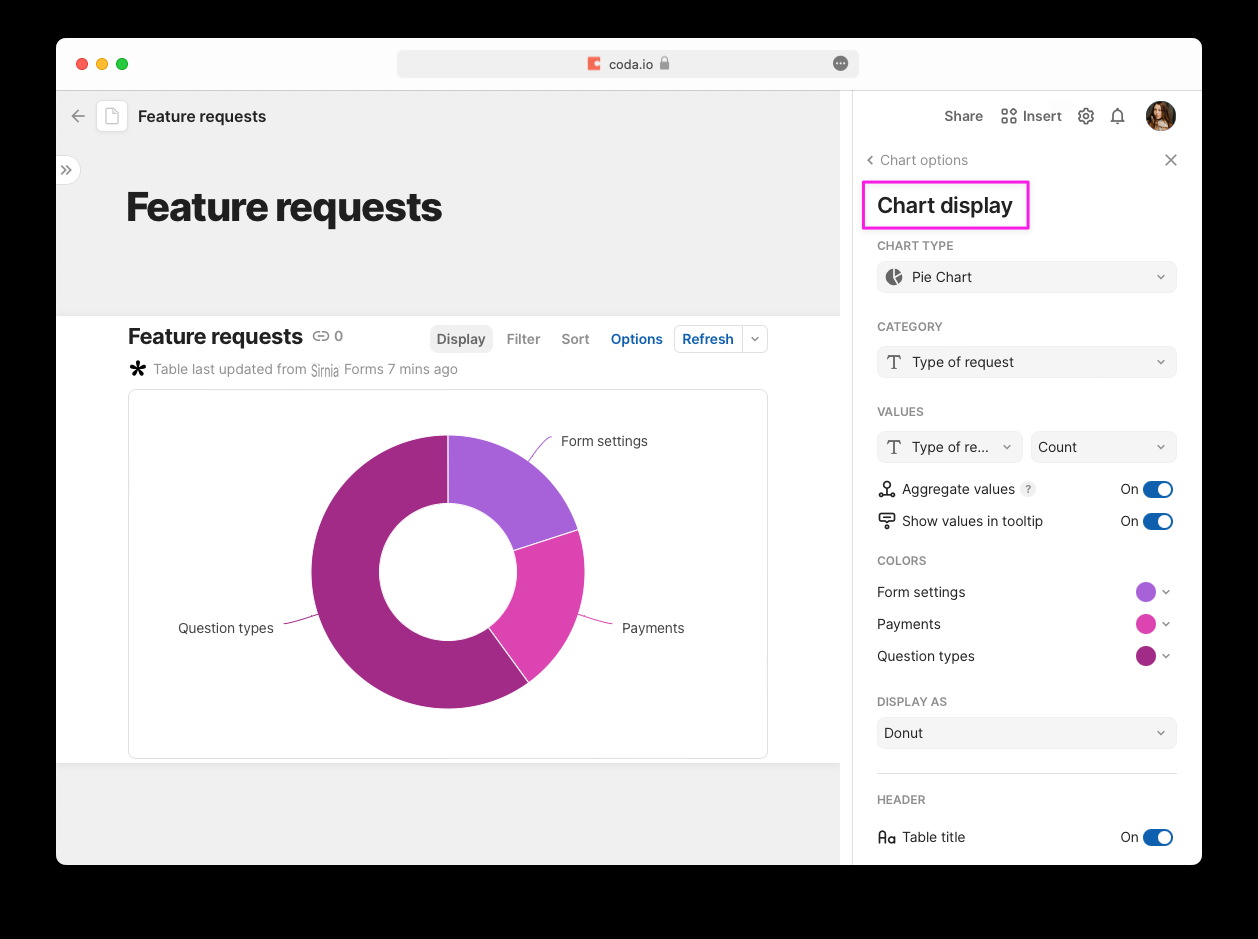This screenshot has width=1258, height=939.
Task: Open the Category dropdown, Type of request
Action: (1026, 362)
